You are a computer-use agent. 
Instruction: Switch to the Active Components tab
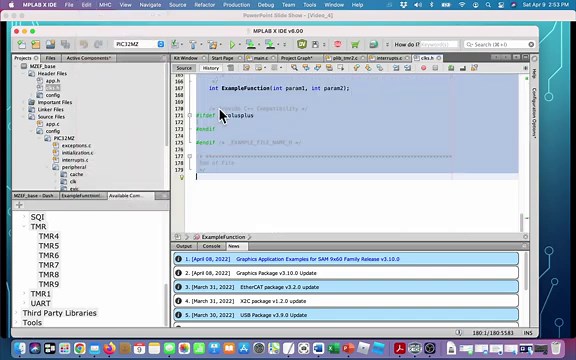click(89, 58)
